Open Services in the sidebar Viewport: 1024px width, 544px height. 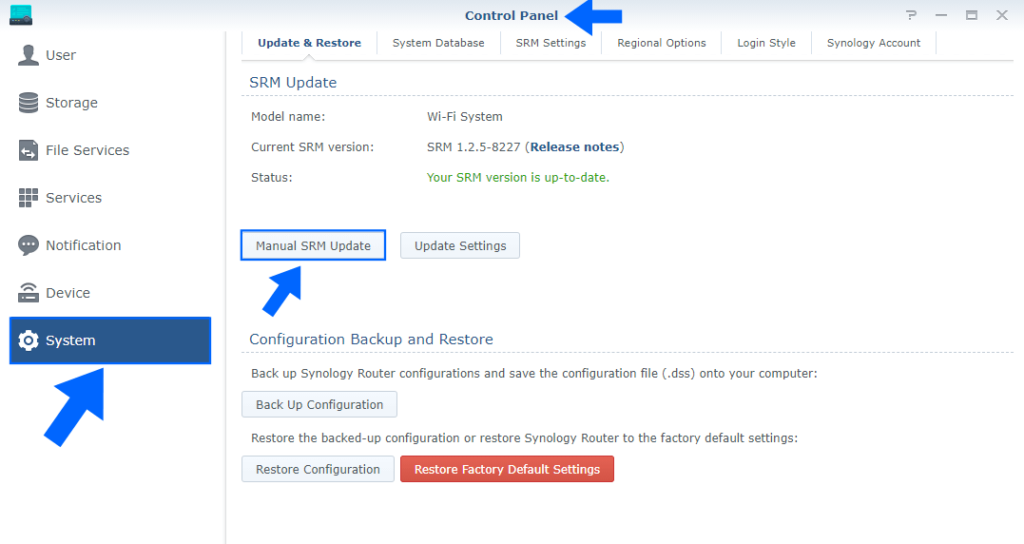pyautogui.click(x=110, y=198)
